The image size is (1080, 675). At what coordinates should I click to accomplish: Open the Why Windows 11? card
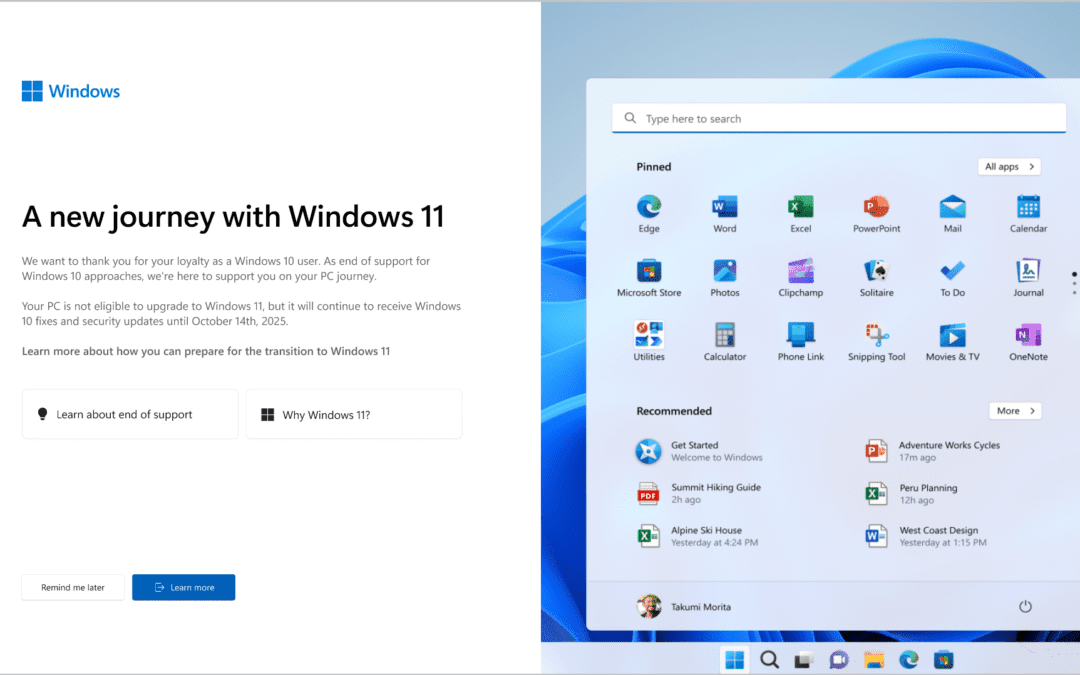click(x=354, y=414)
